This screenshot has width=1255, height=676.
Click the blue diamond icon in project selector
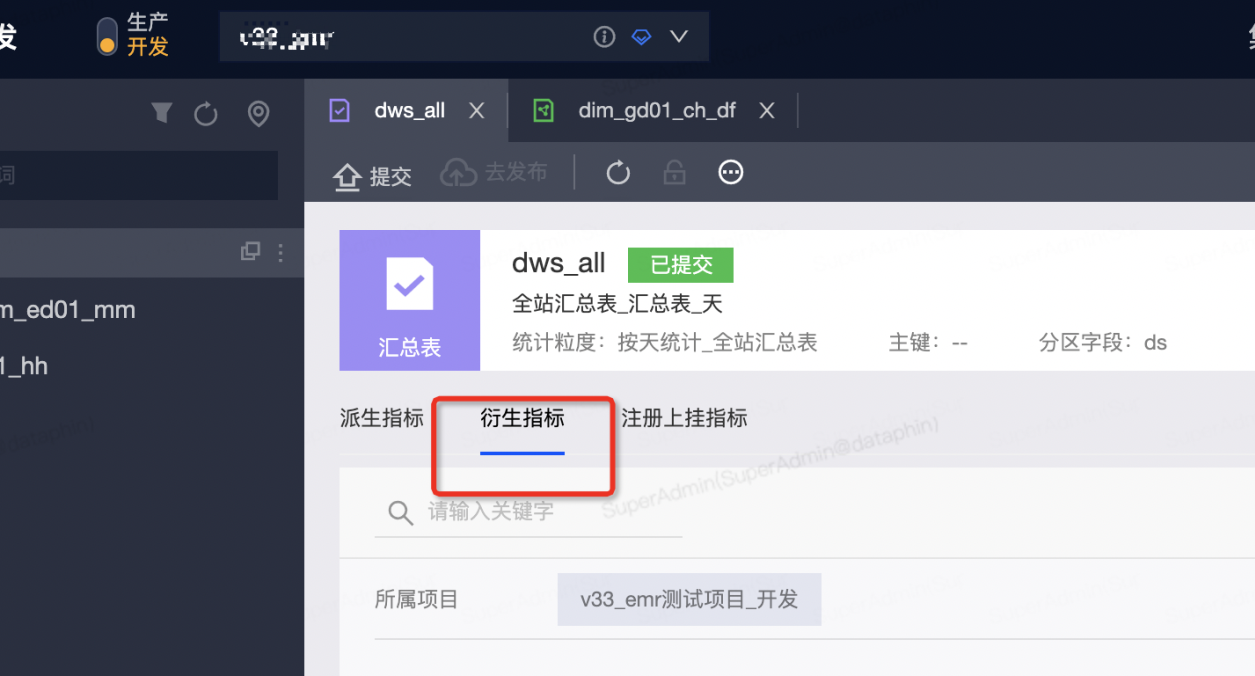tap(641, 37)
